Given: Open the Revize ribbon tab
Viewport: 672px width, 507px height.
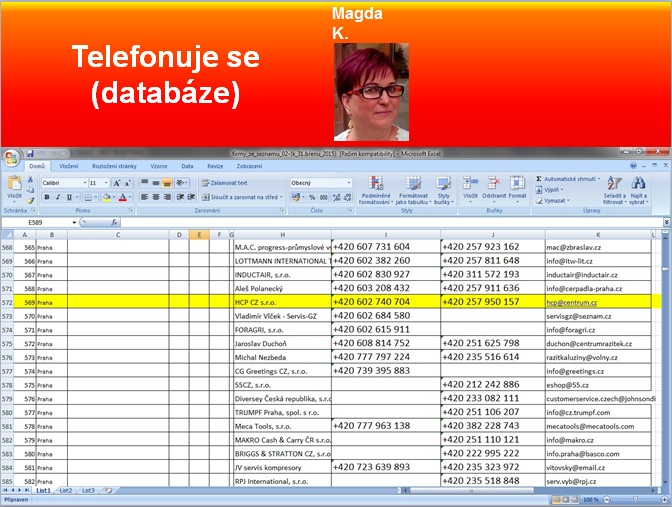Looking at the screenshot, I should click(x=215, y=166).
